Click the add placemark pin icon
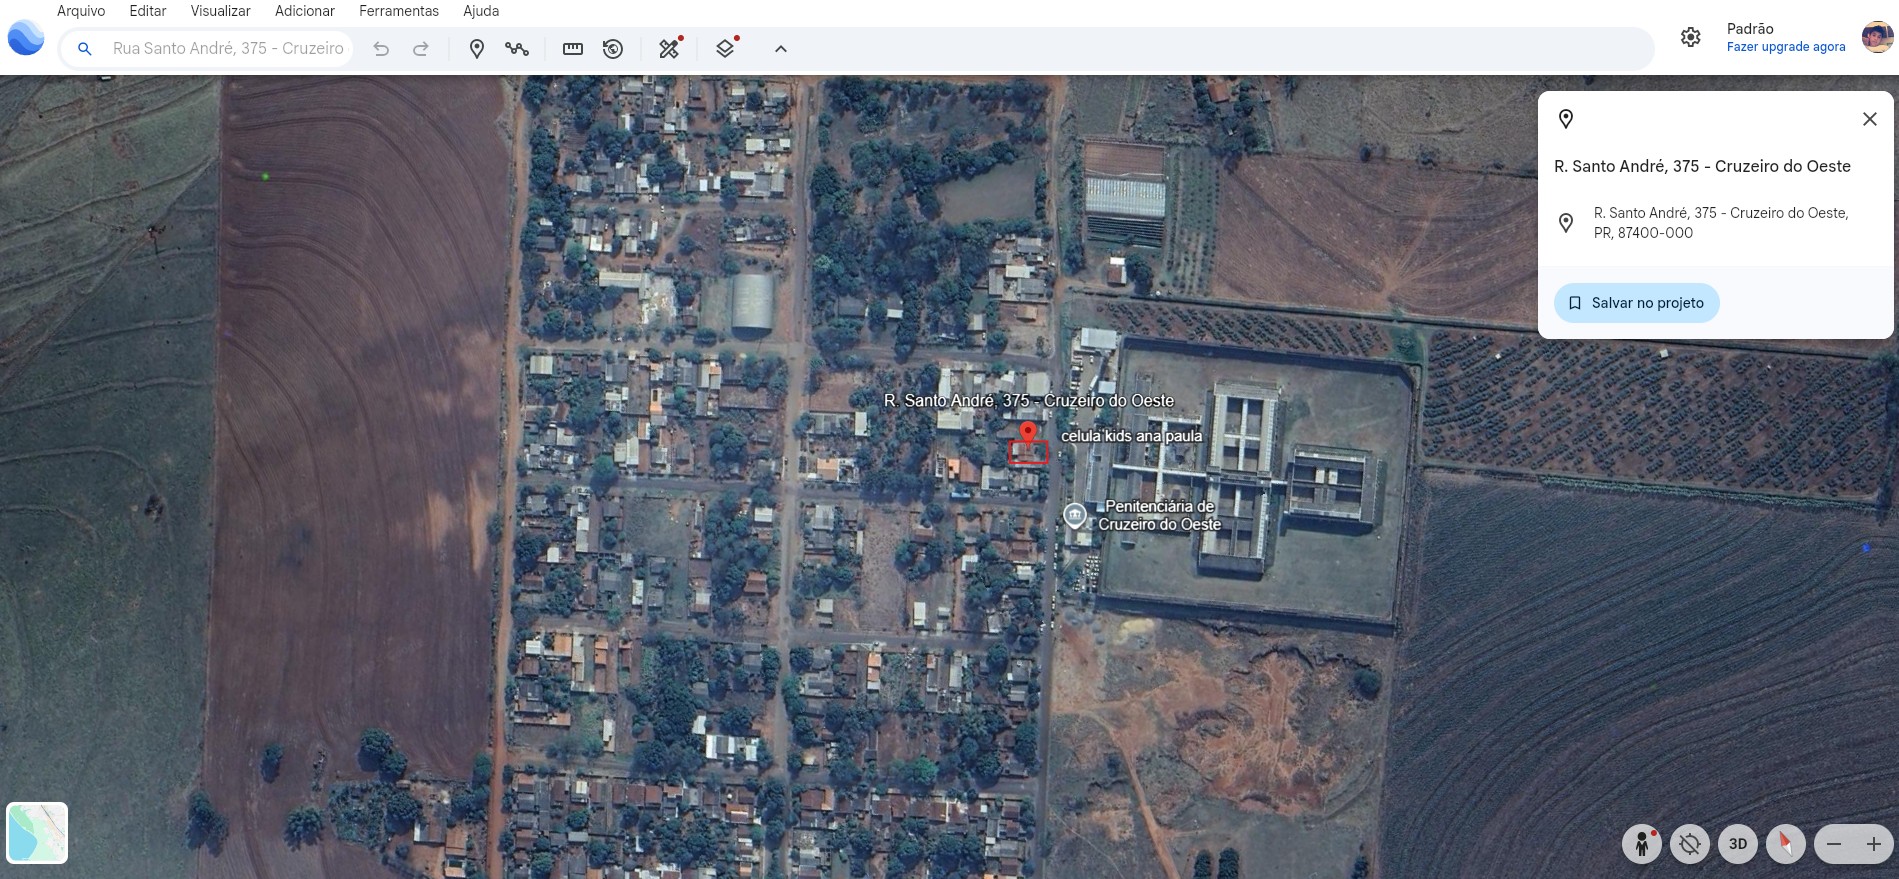The image size is (1899, 879). click(477, 49)
